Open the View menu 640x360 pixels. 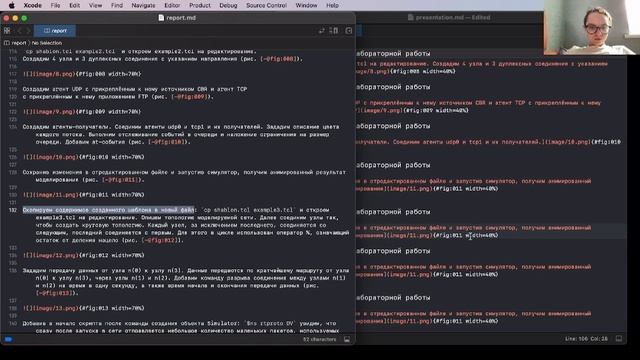[x=96, y=5]
